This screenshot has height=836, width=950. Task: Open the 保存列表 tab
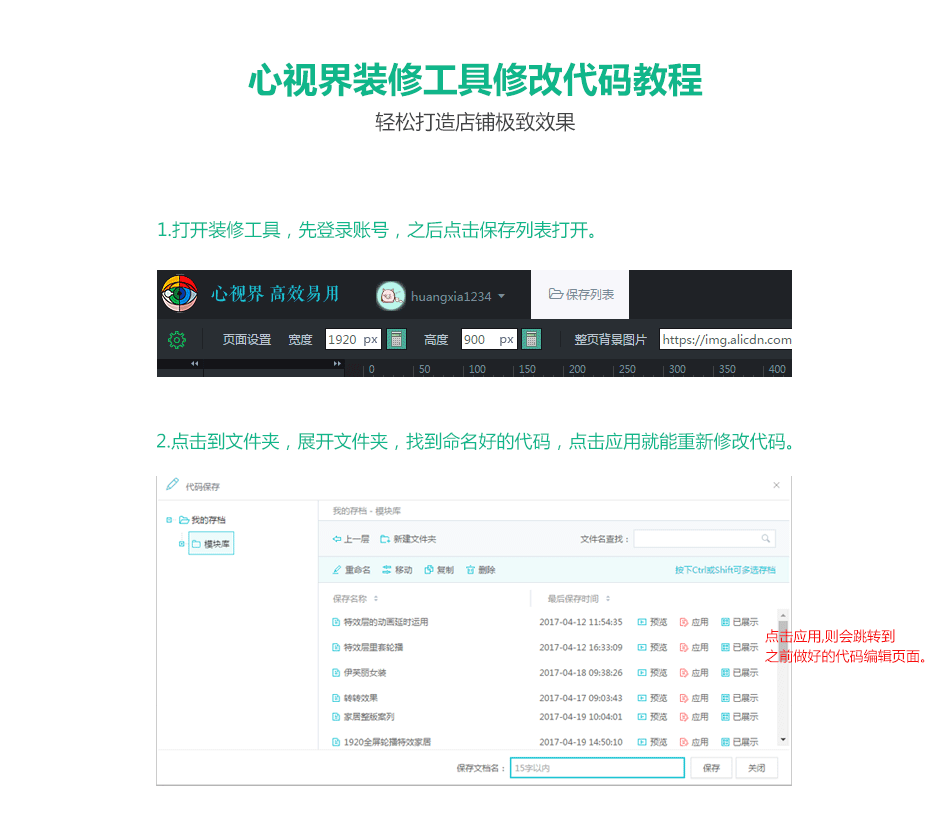(x=580, y=294)
